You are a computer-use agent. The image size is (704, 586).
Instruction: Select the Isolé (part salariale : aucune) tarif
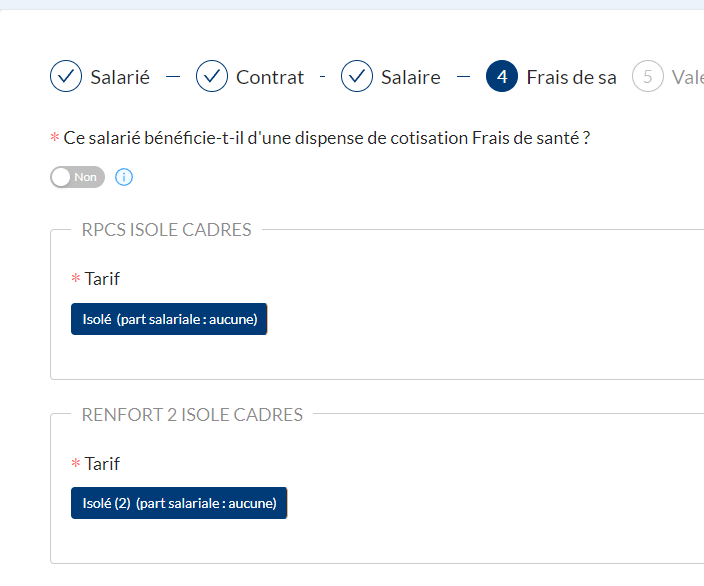[169, 319]
